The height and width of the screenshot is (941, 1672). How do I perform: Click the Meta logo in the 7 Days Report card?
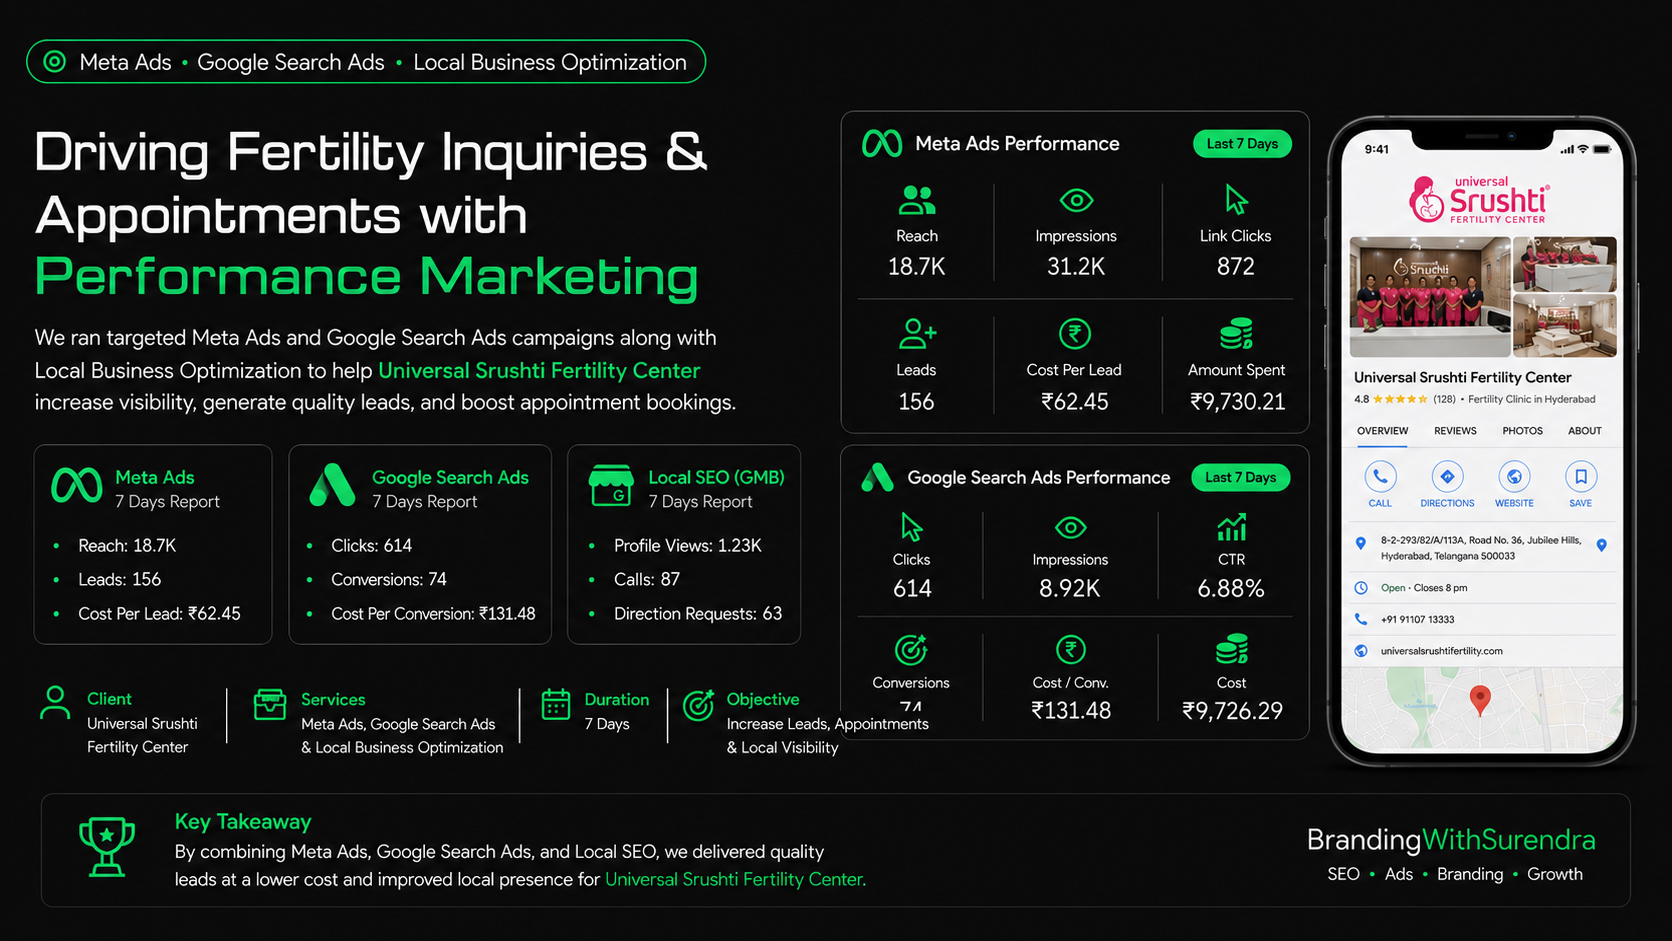click(x=77, y=485)
